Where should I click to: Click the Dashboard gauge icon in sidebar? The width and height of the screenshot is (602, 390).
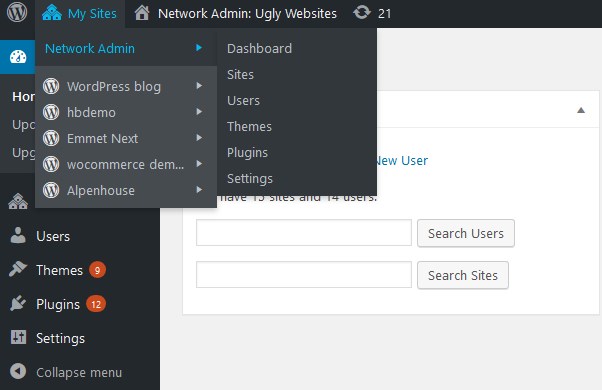[x=18, y=57]
